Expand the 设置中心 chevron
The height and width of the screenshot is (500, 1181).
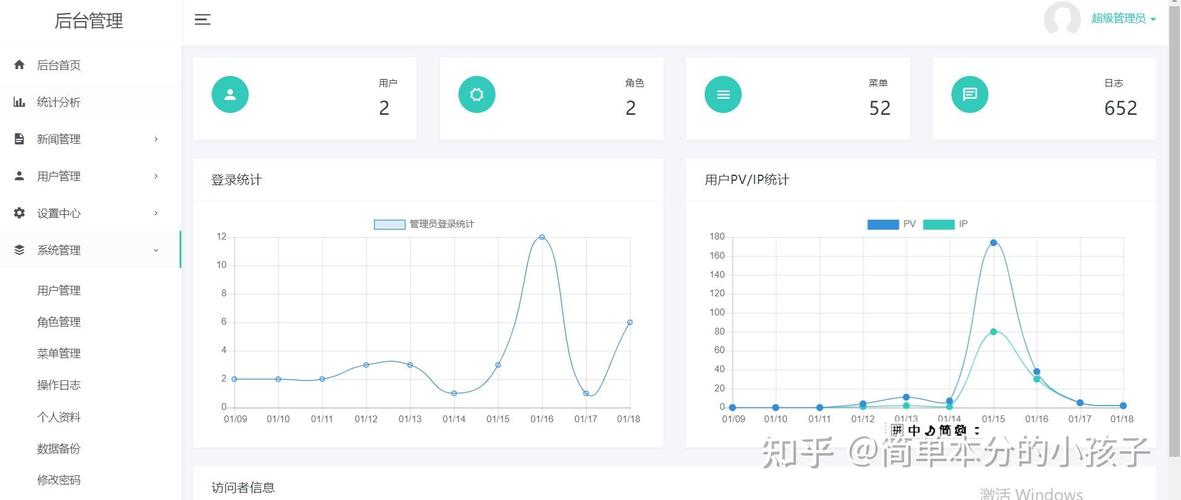coord(156,213)
